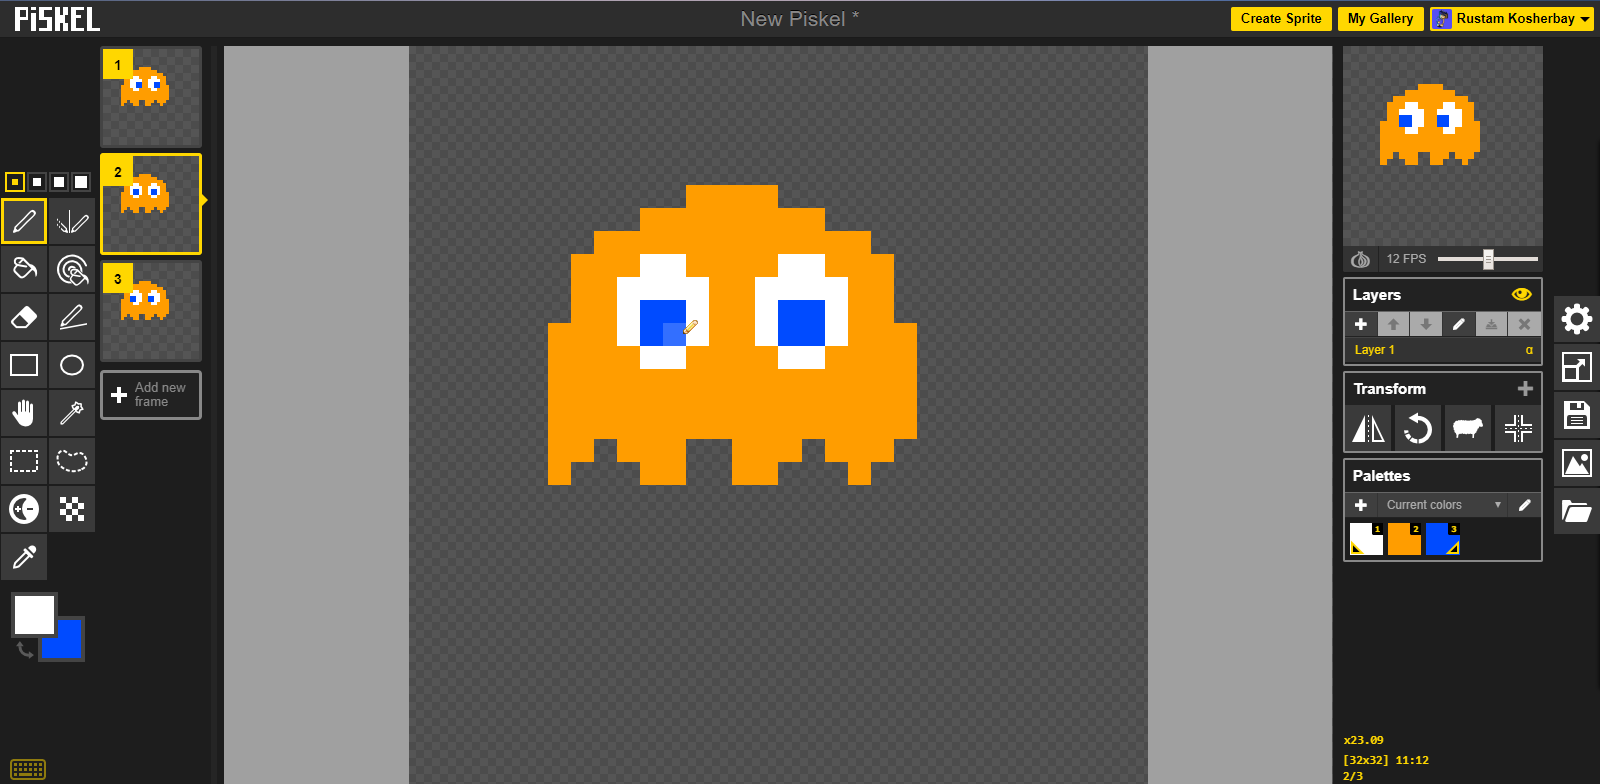Click the animated preview window
Screen dimensions: 1600x784
pos(1442,146)
